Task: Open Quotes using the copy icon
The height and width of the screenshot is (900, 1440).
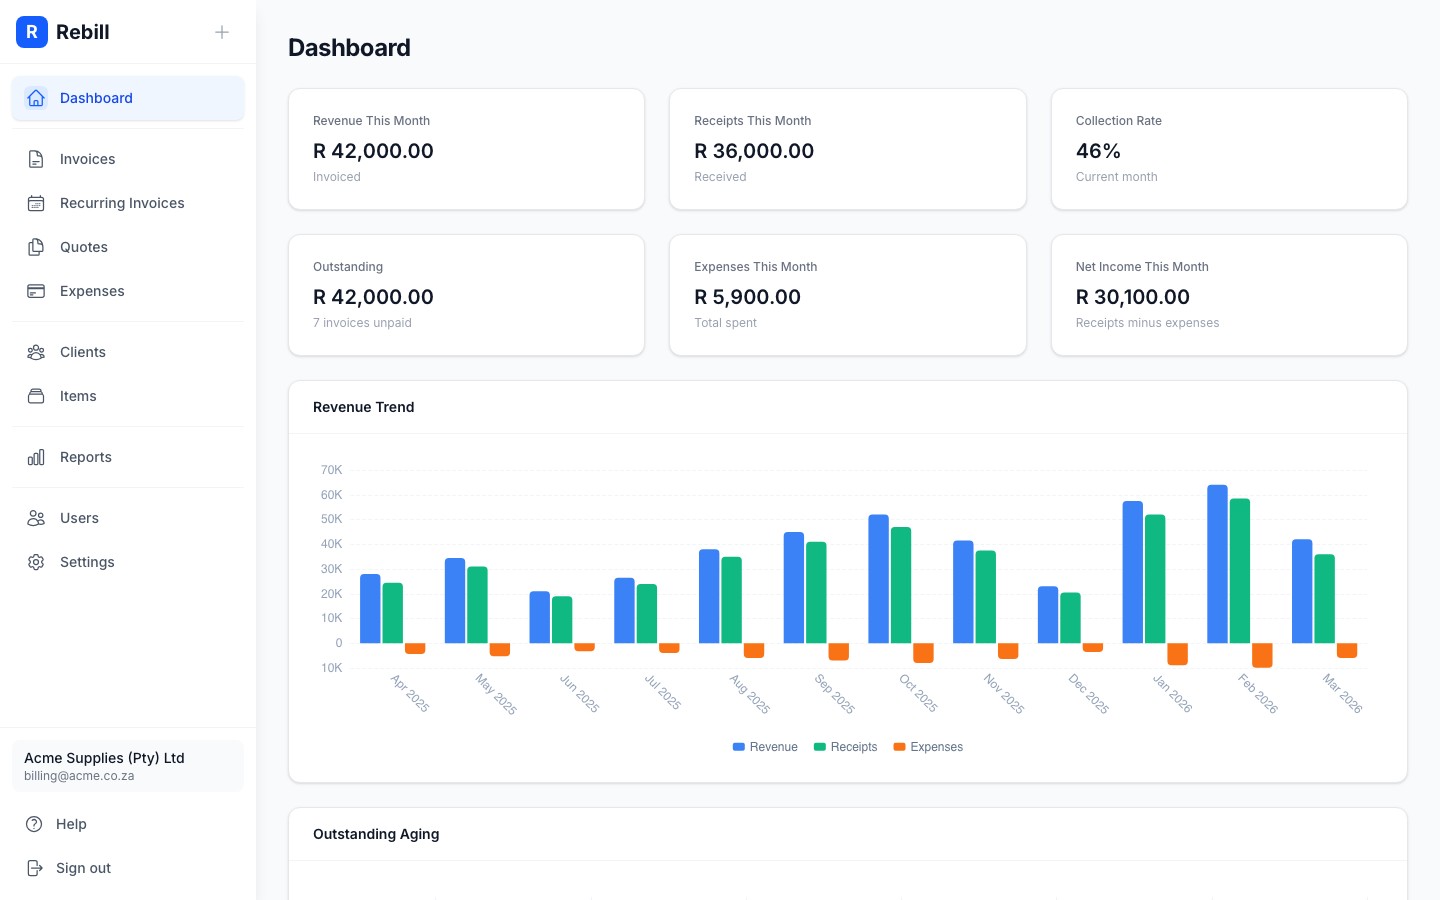Action: [36, 247]
